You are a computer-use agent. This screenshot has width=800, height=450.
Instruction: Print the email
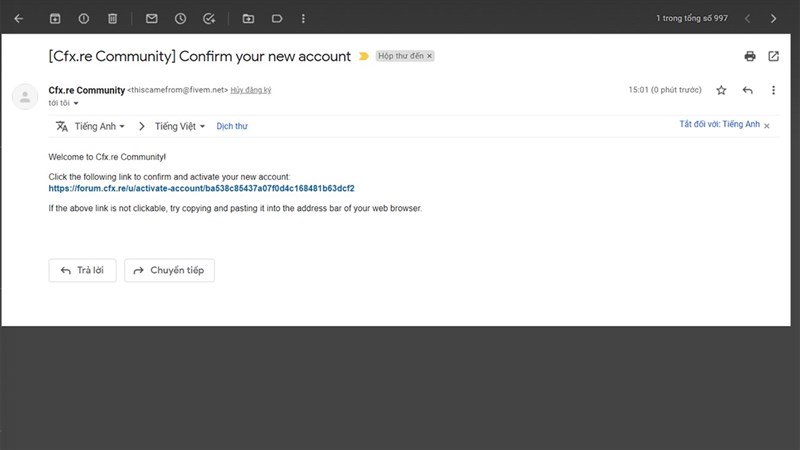(x=750, y=56)
